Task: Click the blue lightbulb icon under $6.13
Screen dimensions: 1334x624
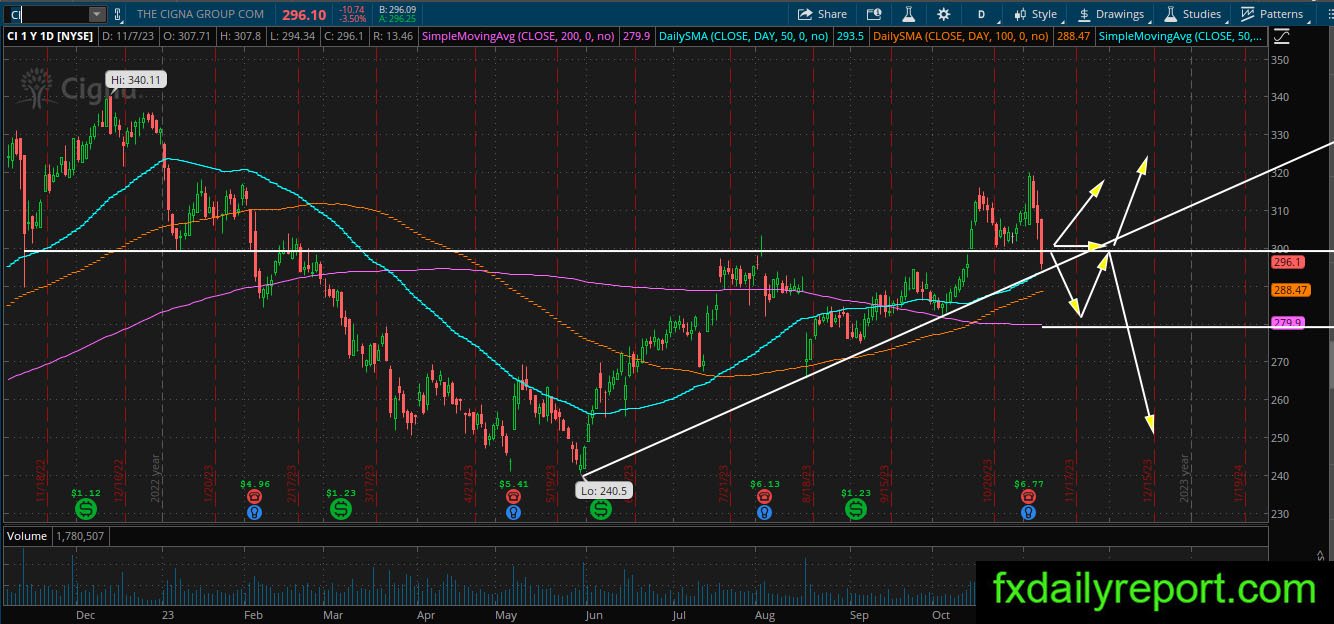Action: coord(764,512)
